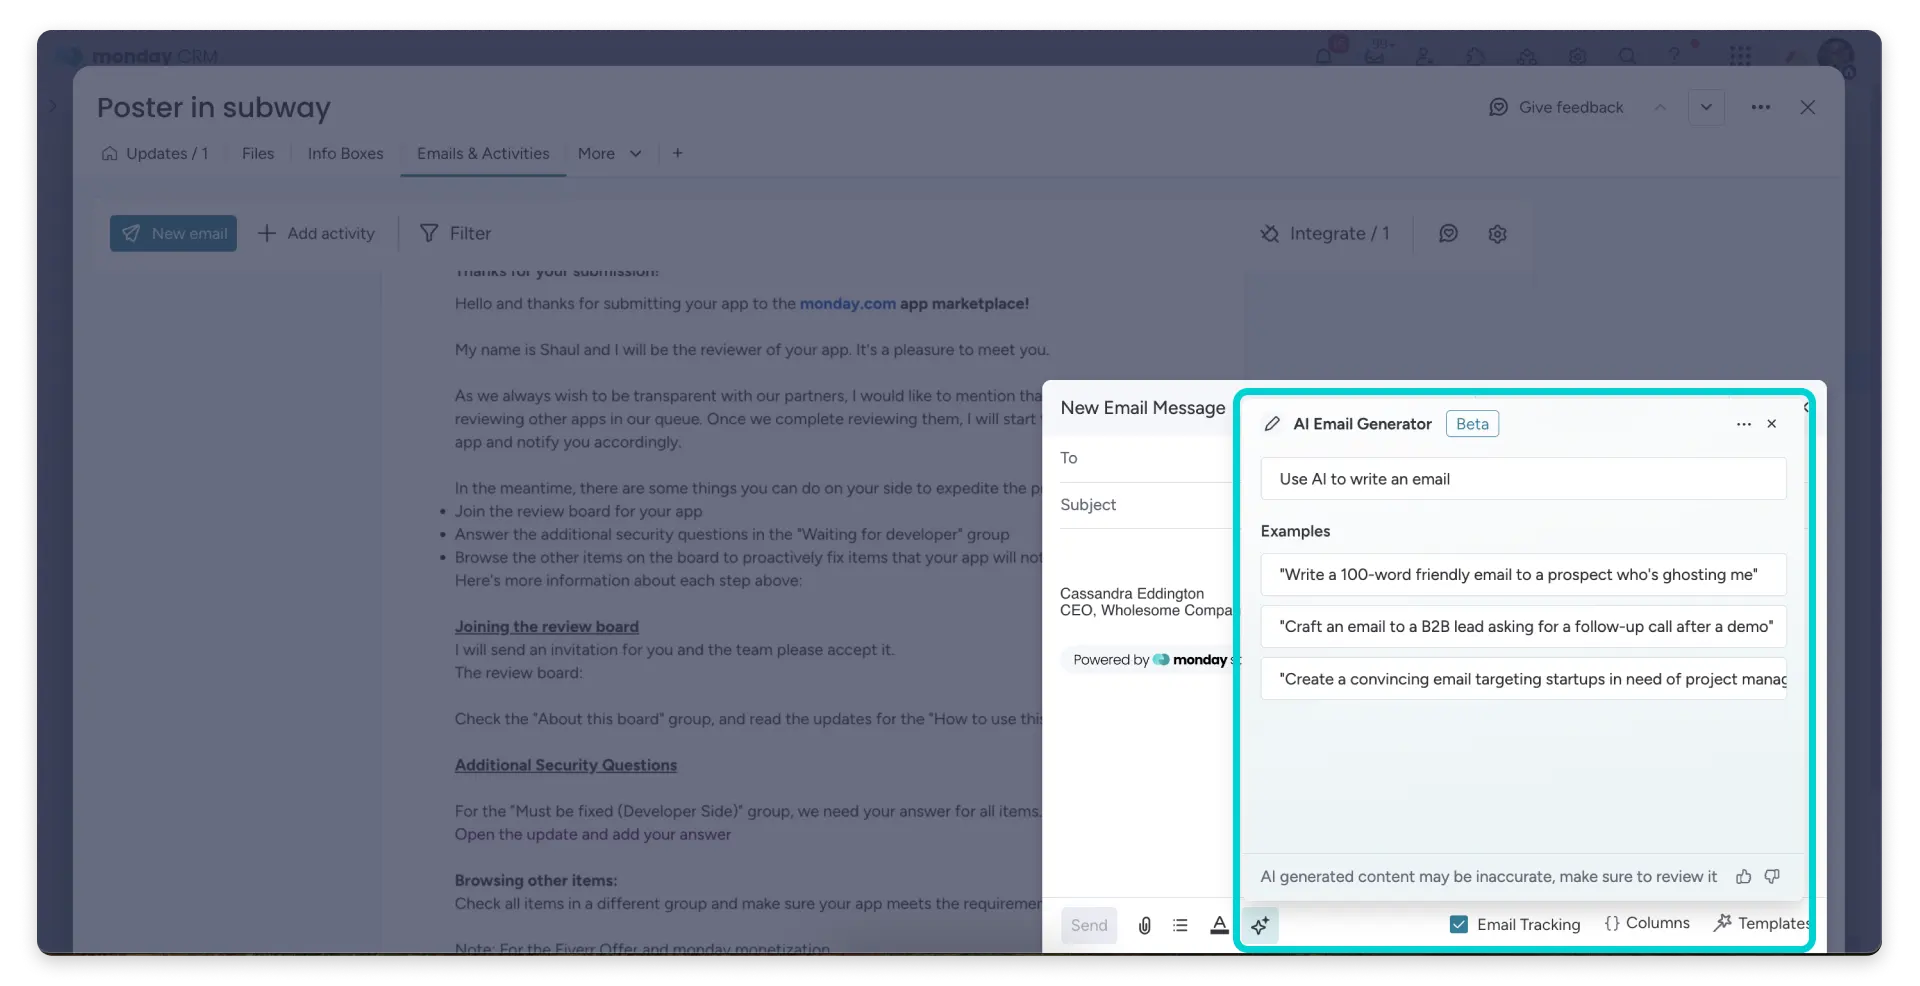
Task: Click the To recipient field
Action: click(x=1145, y=458)
